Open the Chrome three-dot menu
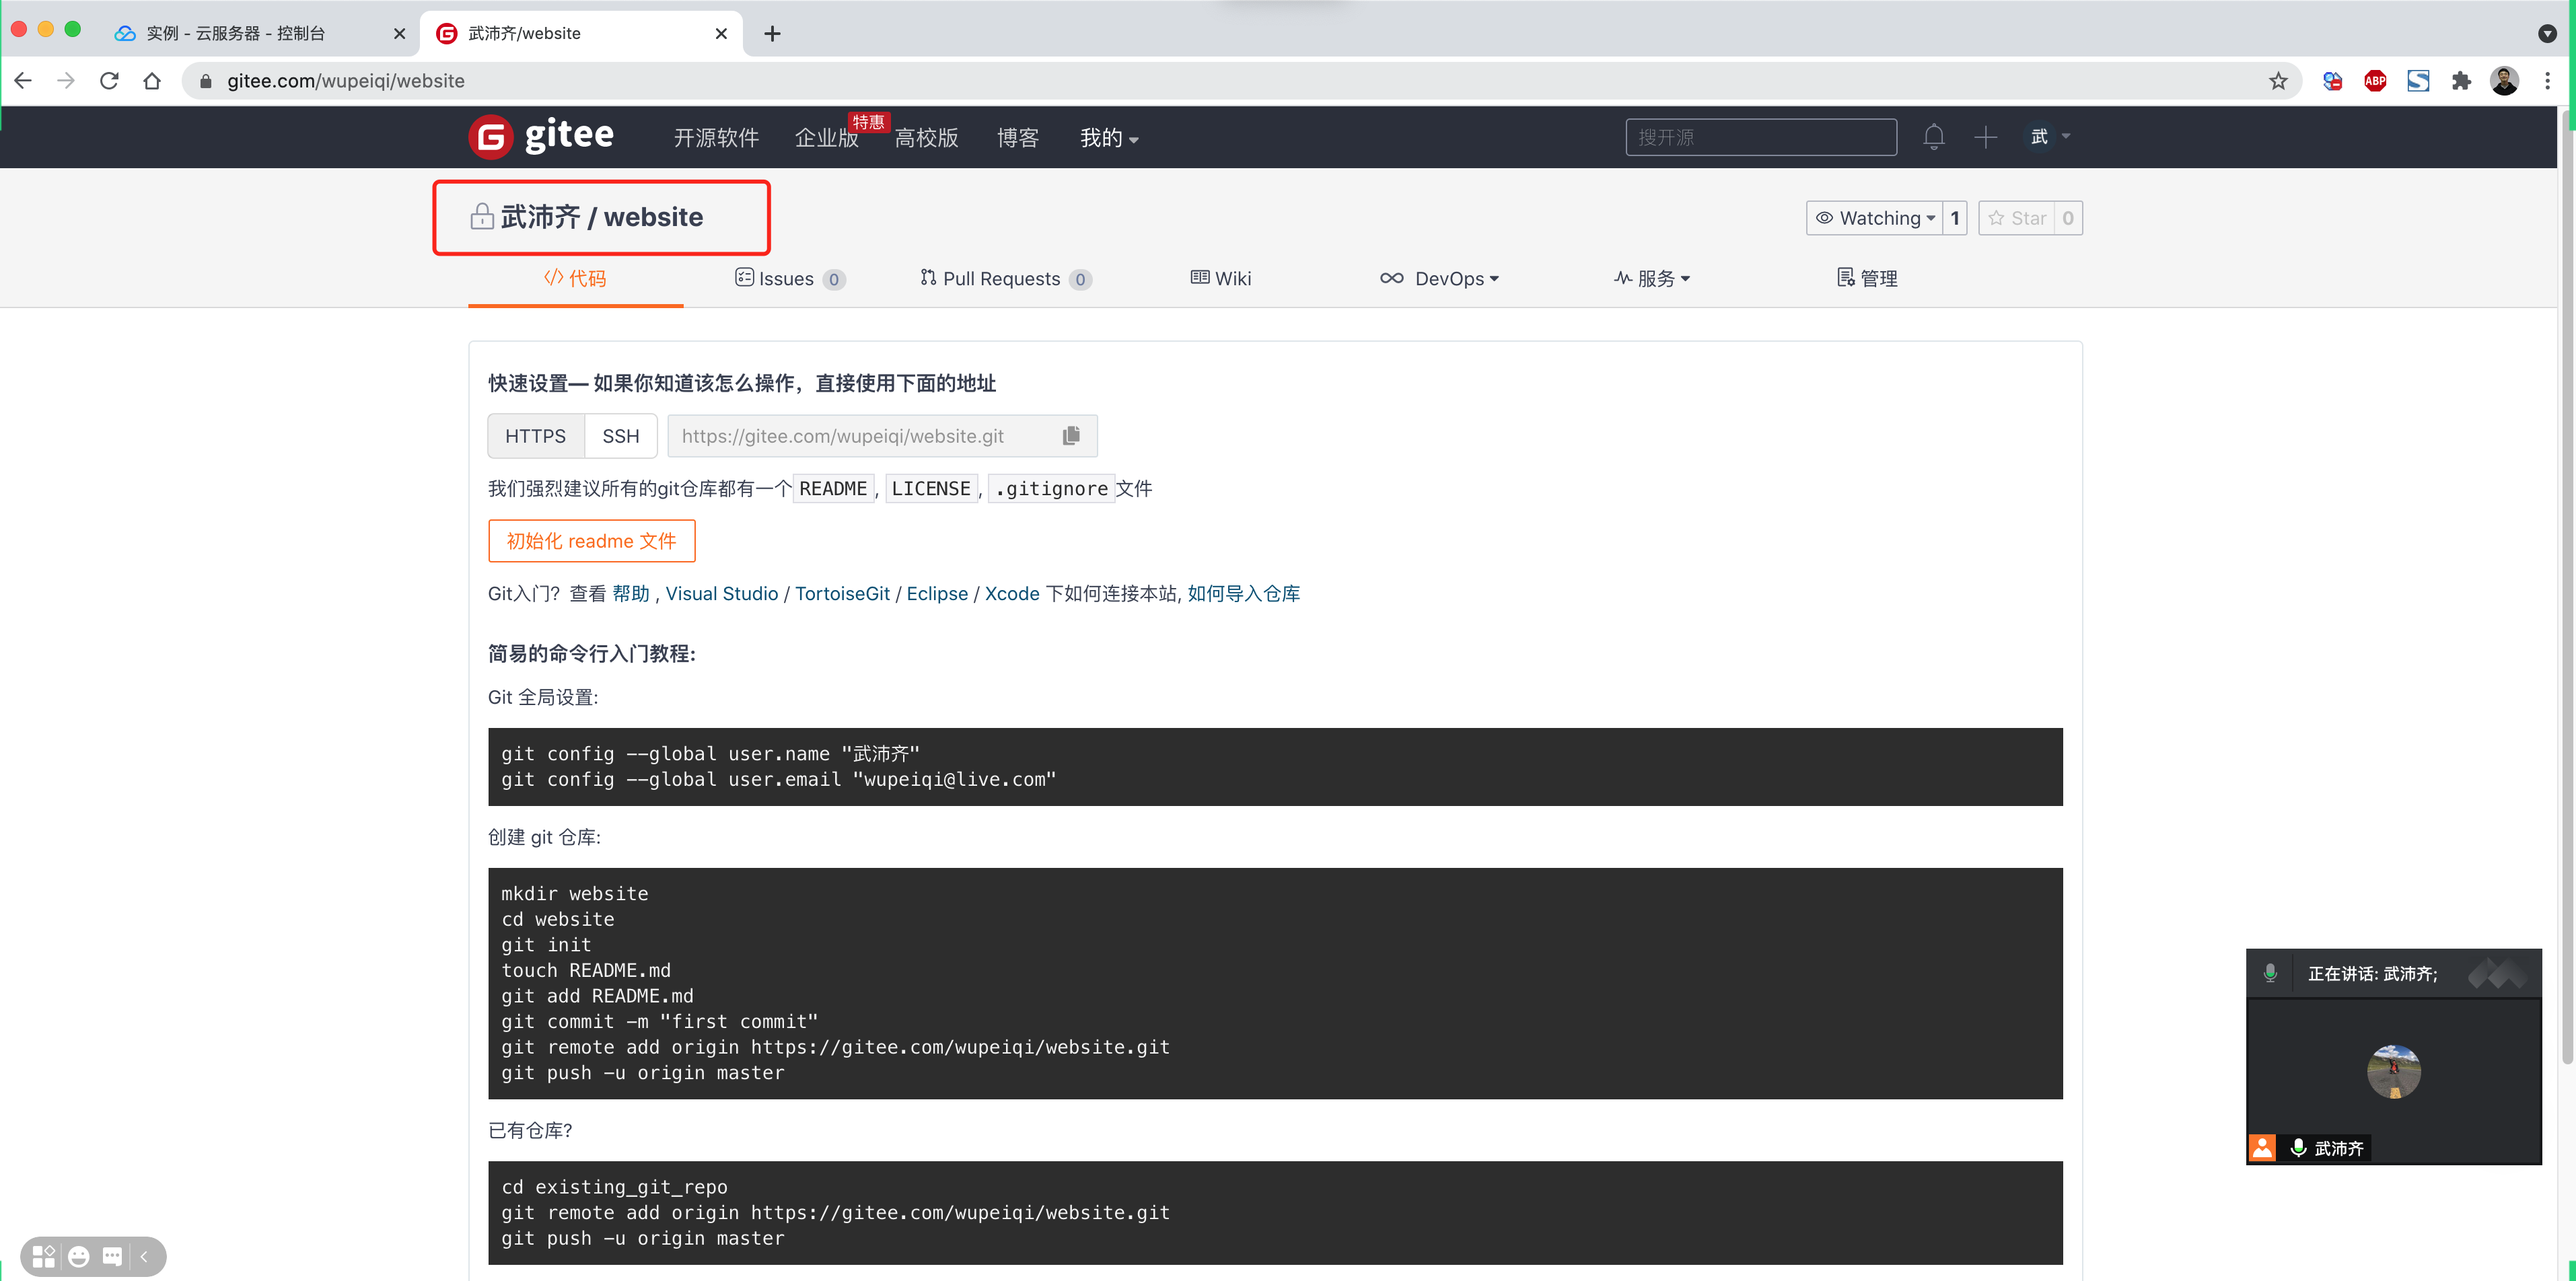This screenshot has width=2576, height=1281. (x=2547, y=81)
